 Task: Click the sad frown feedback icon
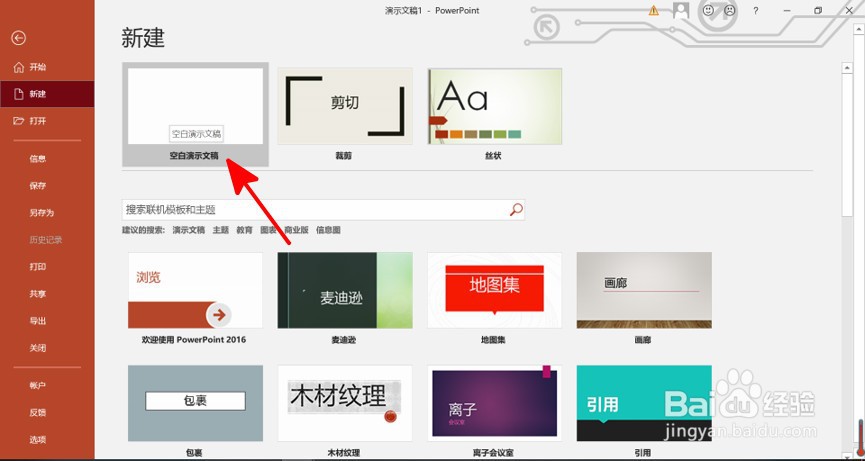pyautogui.click(x=730, y=10)
